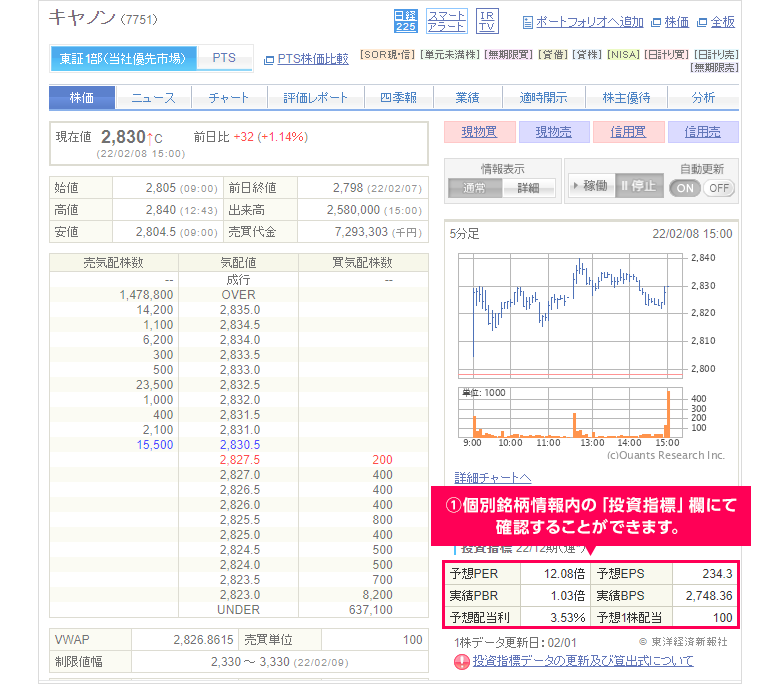This screenshot has height=684, width=780.
Task: Click the 信用売 order button
Action: [x=703, y=132]
